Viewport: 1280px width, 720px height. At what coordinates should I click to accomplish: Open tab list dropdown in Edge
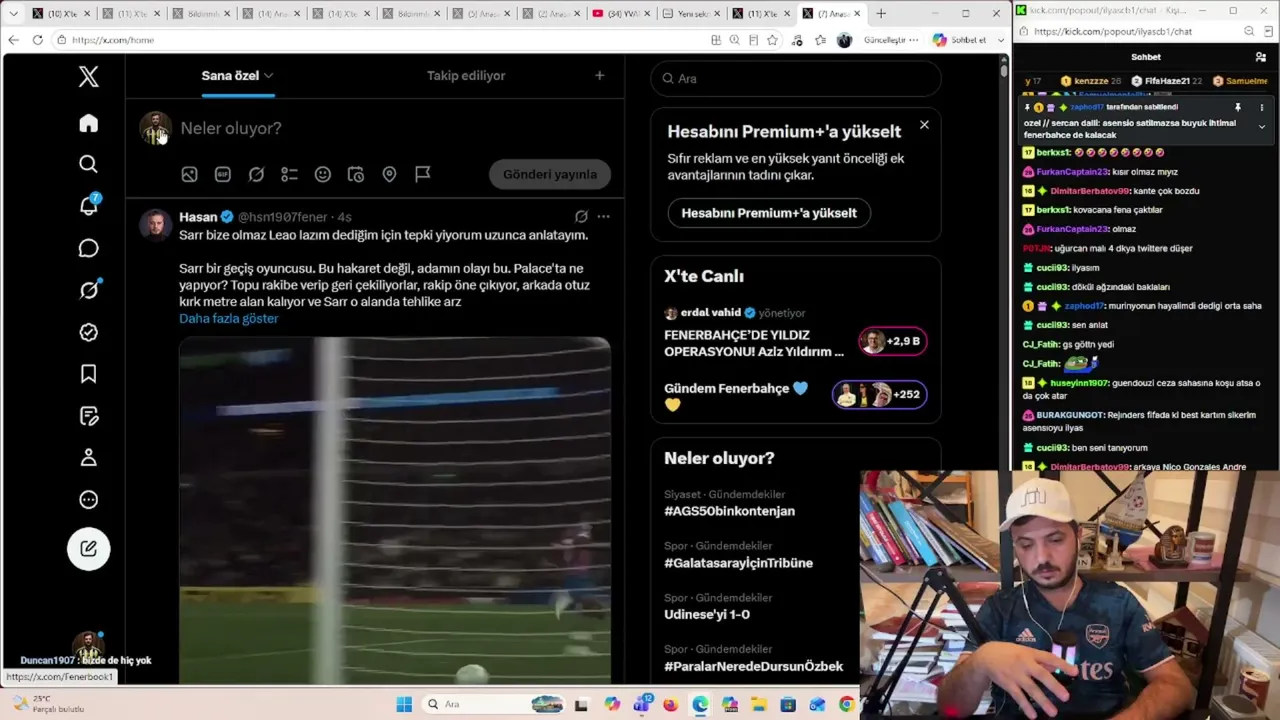point(14,14)
